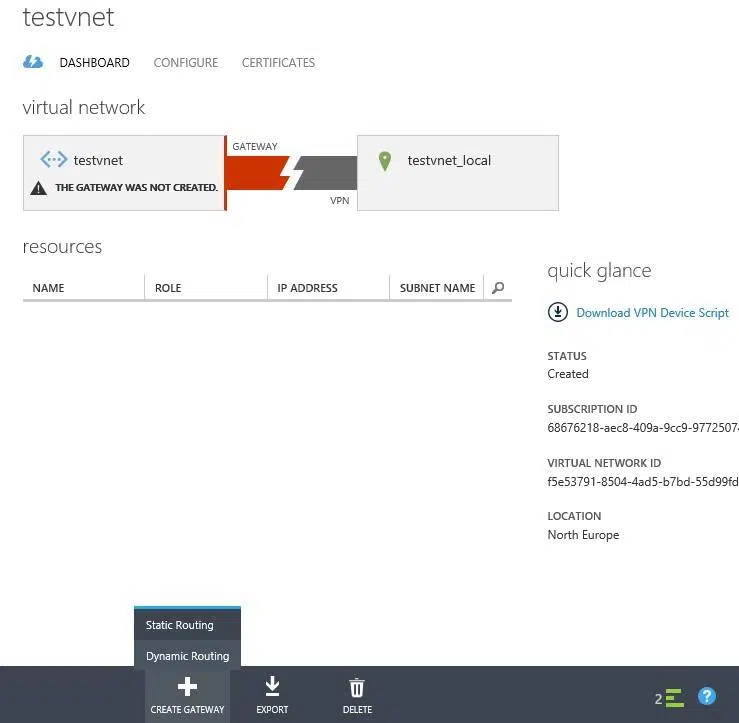Choose Static Routing from the popup

coord(180,625)
